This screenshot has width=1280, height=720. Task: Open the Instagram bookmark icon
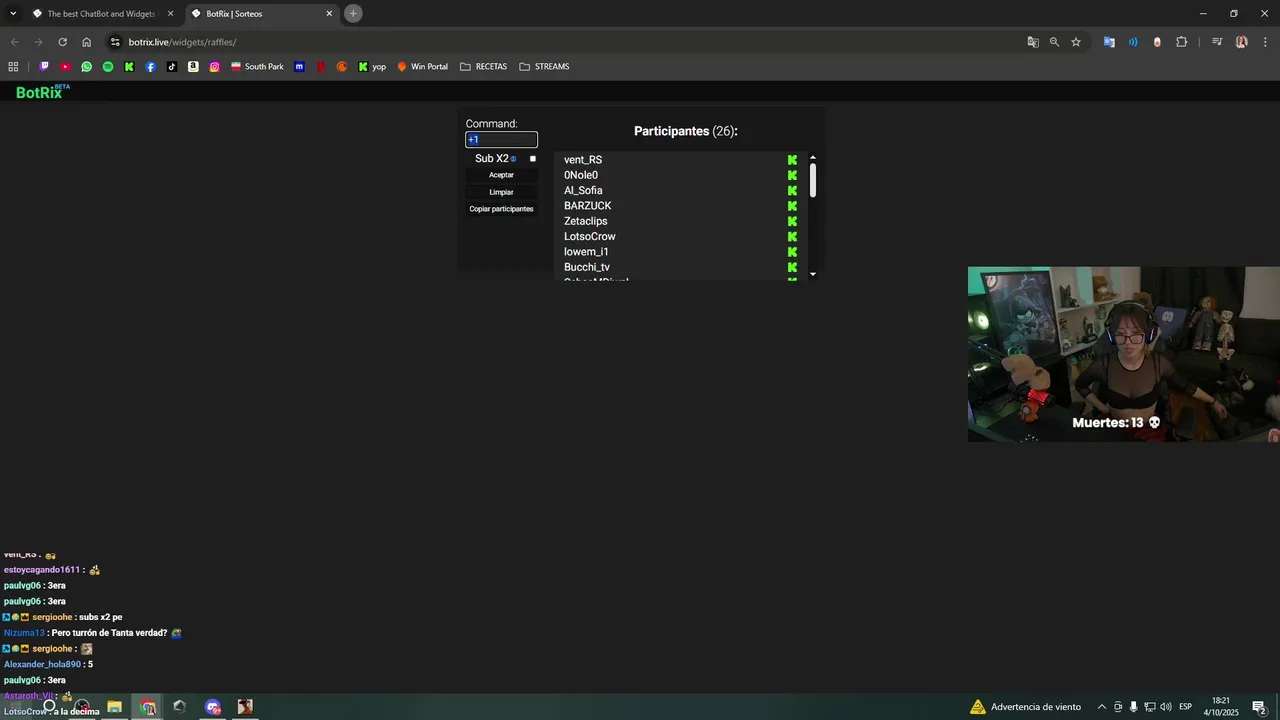[214, 67]
